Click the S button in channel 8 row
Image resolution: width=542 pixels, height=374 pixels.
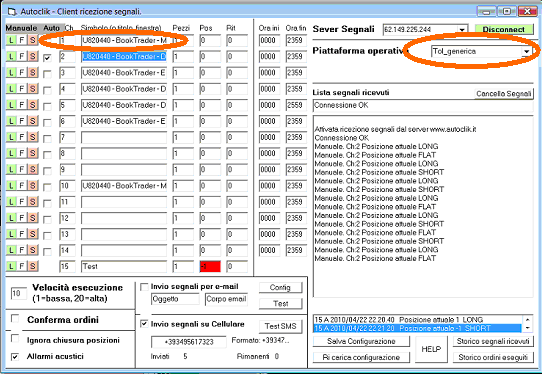(x=32, y=153)
